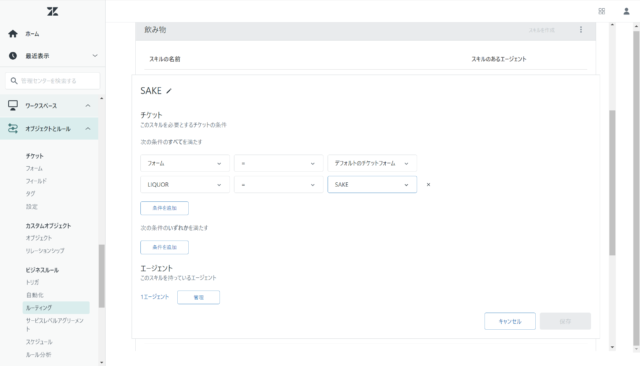
Task: Click the sidebar scroll-down arrow
Action: pos(102,362)
